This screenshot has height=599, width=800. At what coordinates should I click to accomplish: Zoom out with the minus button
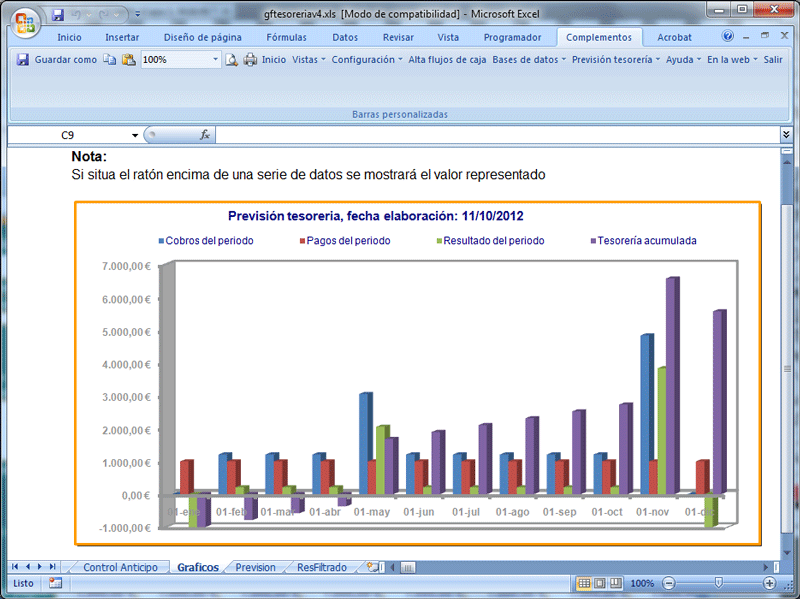click(668, 583)
